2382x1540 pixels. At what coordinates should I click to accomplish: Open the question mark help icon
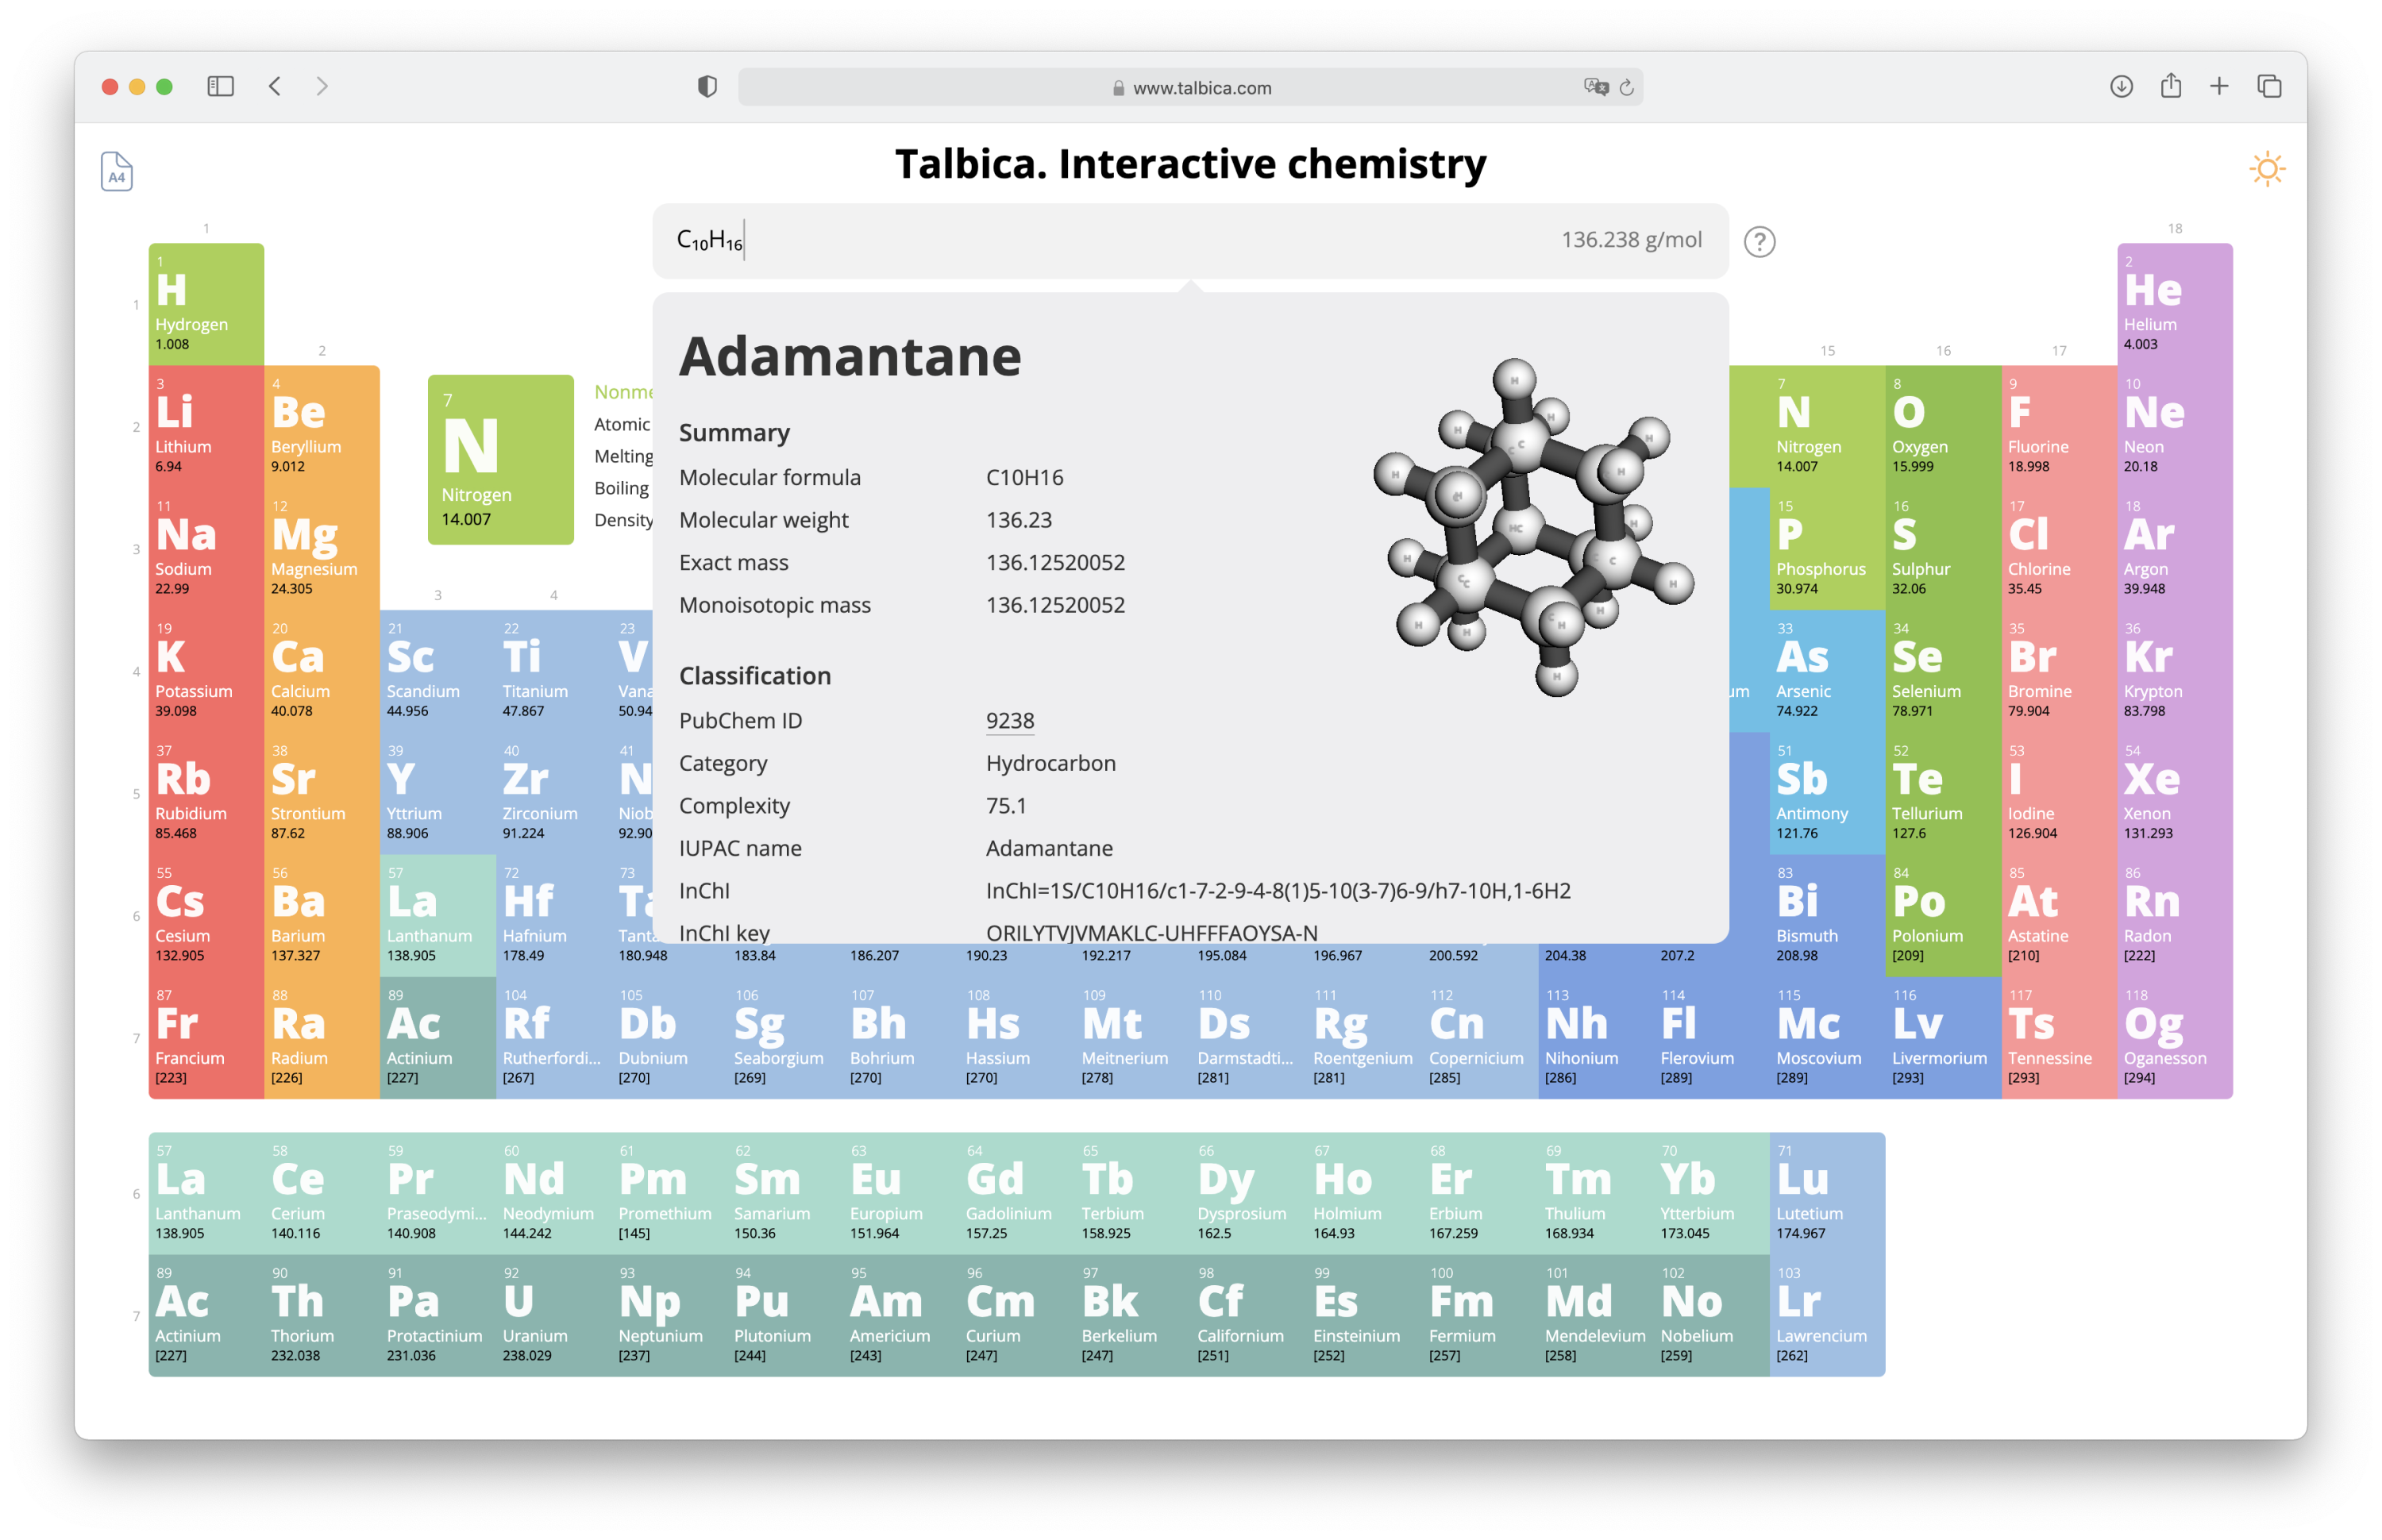[1759, 241]
